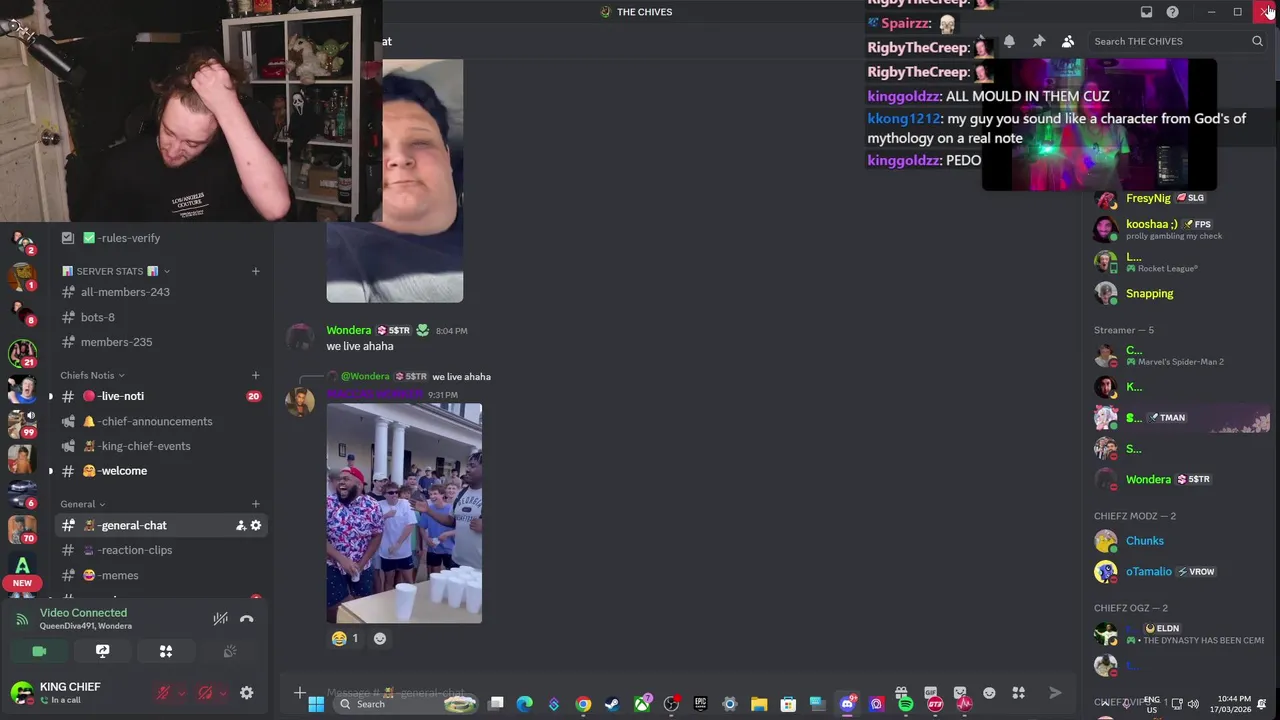
Task: Open the bots-8 stats channel
Action: (161, 317)
